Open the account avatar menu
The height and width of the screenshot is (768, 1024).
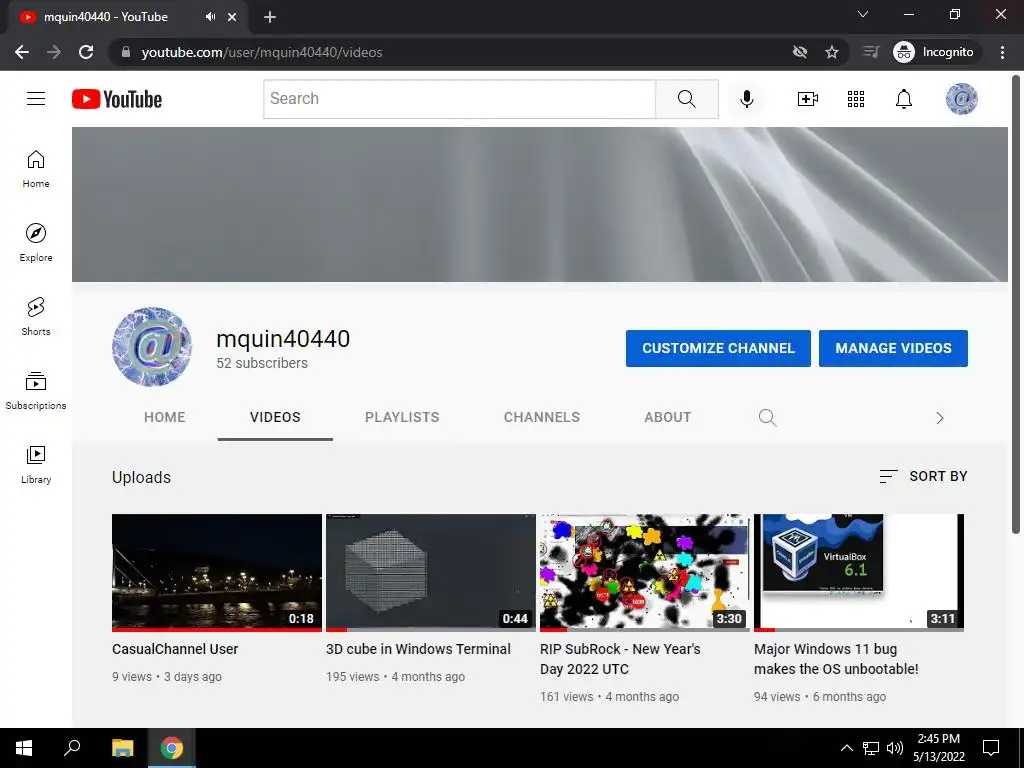pyautogui.click(x=961, y=99)
